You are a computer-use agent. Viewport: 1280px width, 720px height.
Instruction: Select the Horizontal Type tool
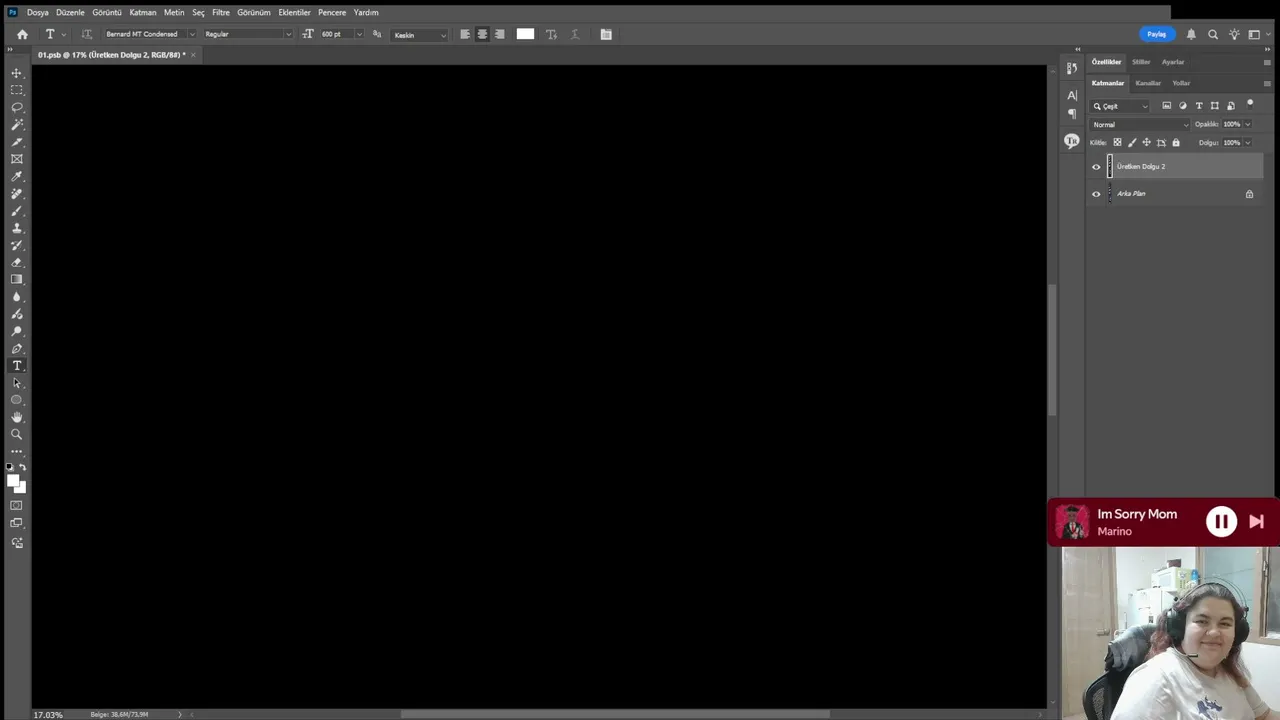17,366
